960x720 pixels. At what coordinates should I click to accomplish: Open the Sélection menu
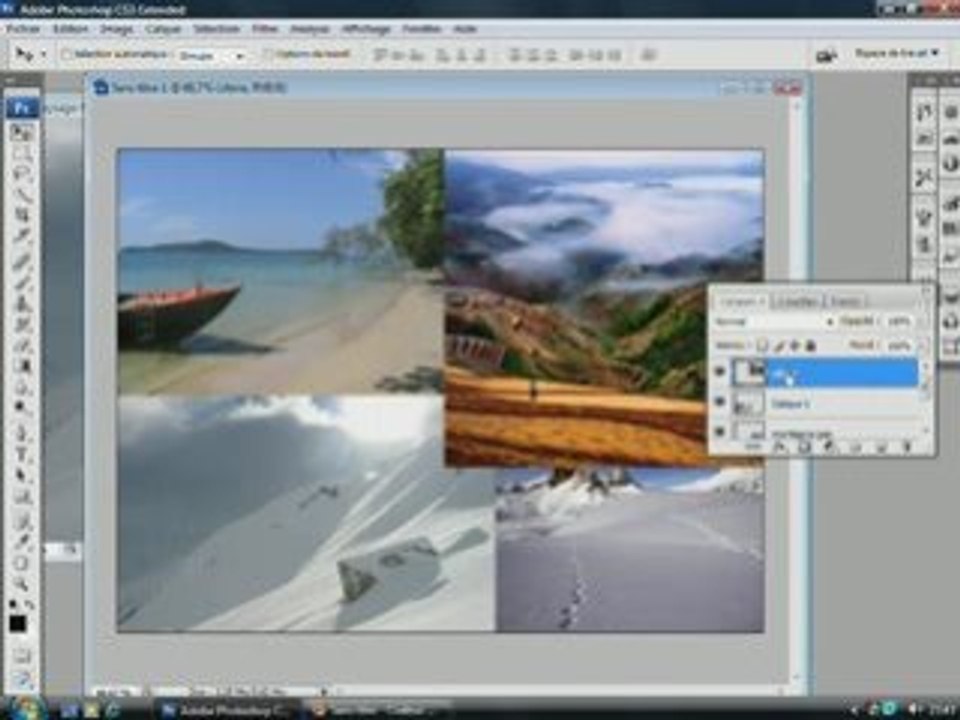tap(216, 29)
